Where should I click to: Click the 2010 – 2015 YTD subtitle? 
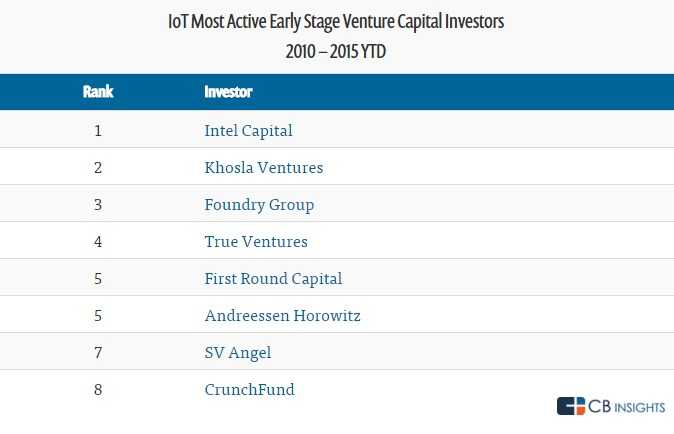coord(336,52)
